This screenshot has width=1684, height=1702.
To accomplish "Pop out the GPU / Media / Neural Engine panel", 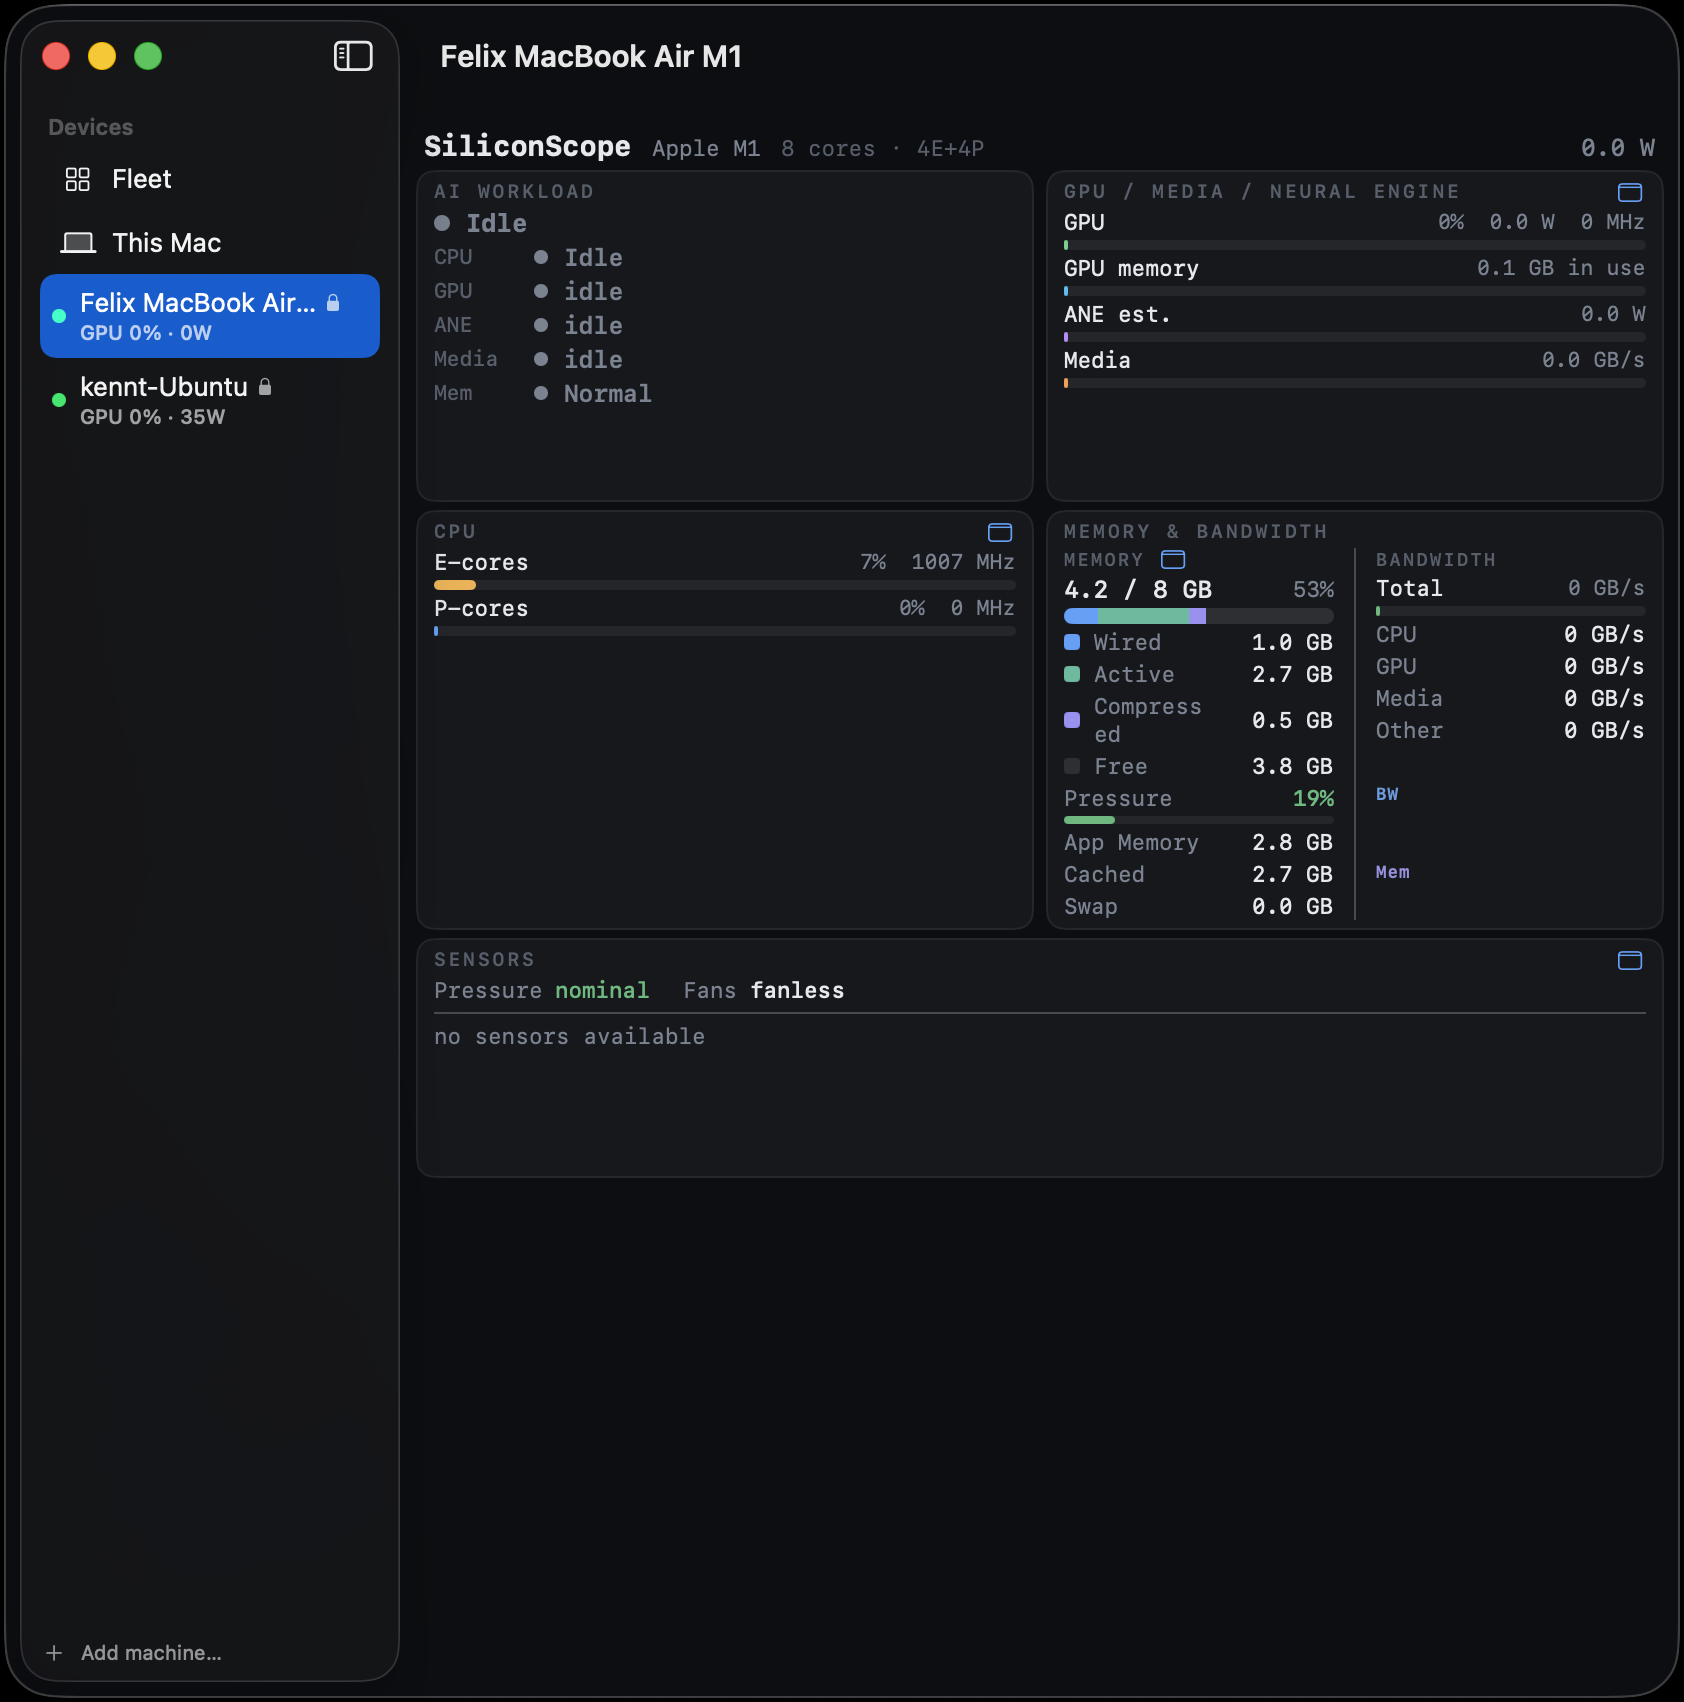I will point(1630,192).
